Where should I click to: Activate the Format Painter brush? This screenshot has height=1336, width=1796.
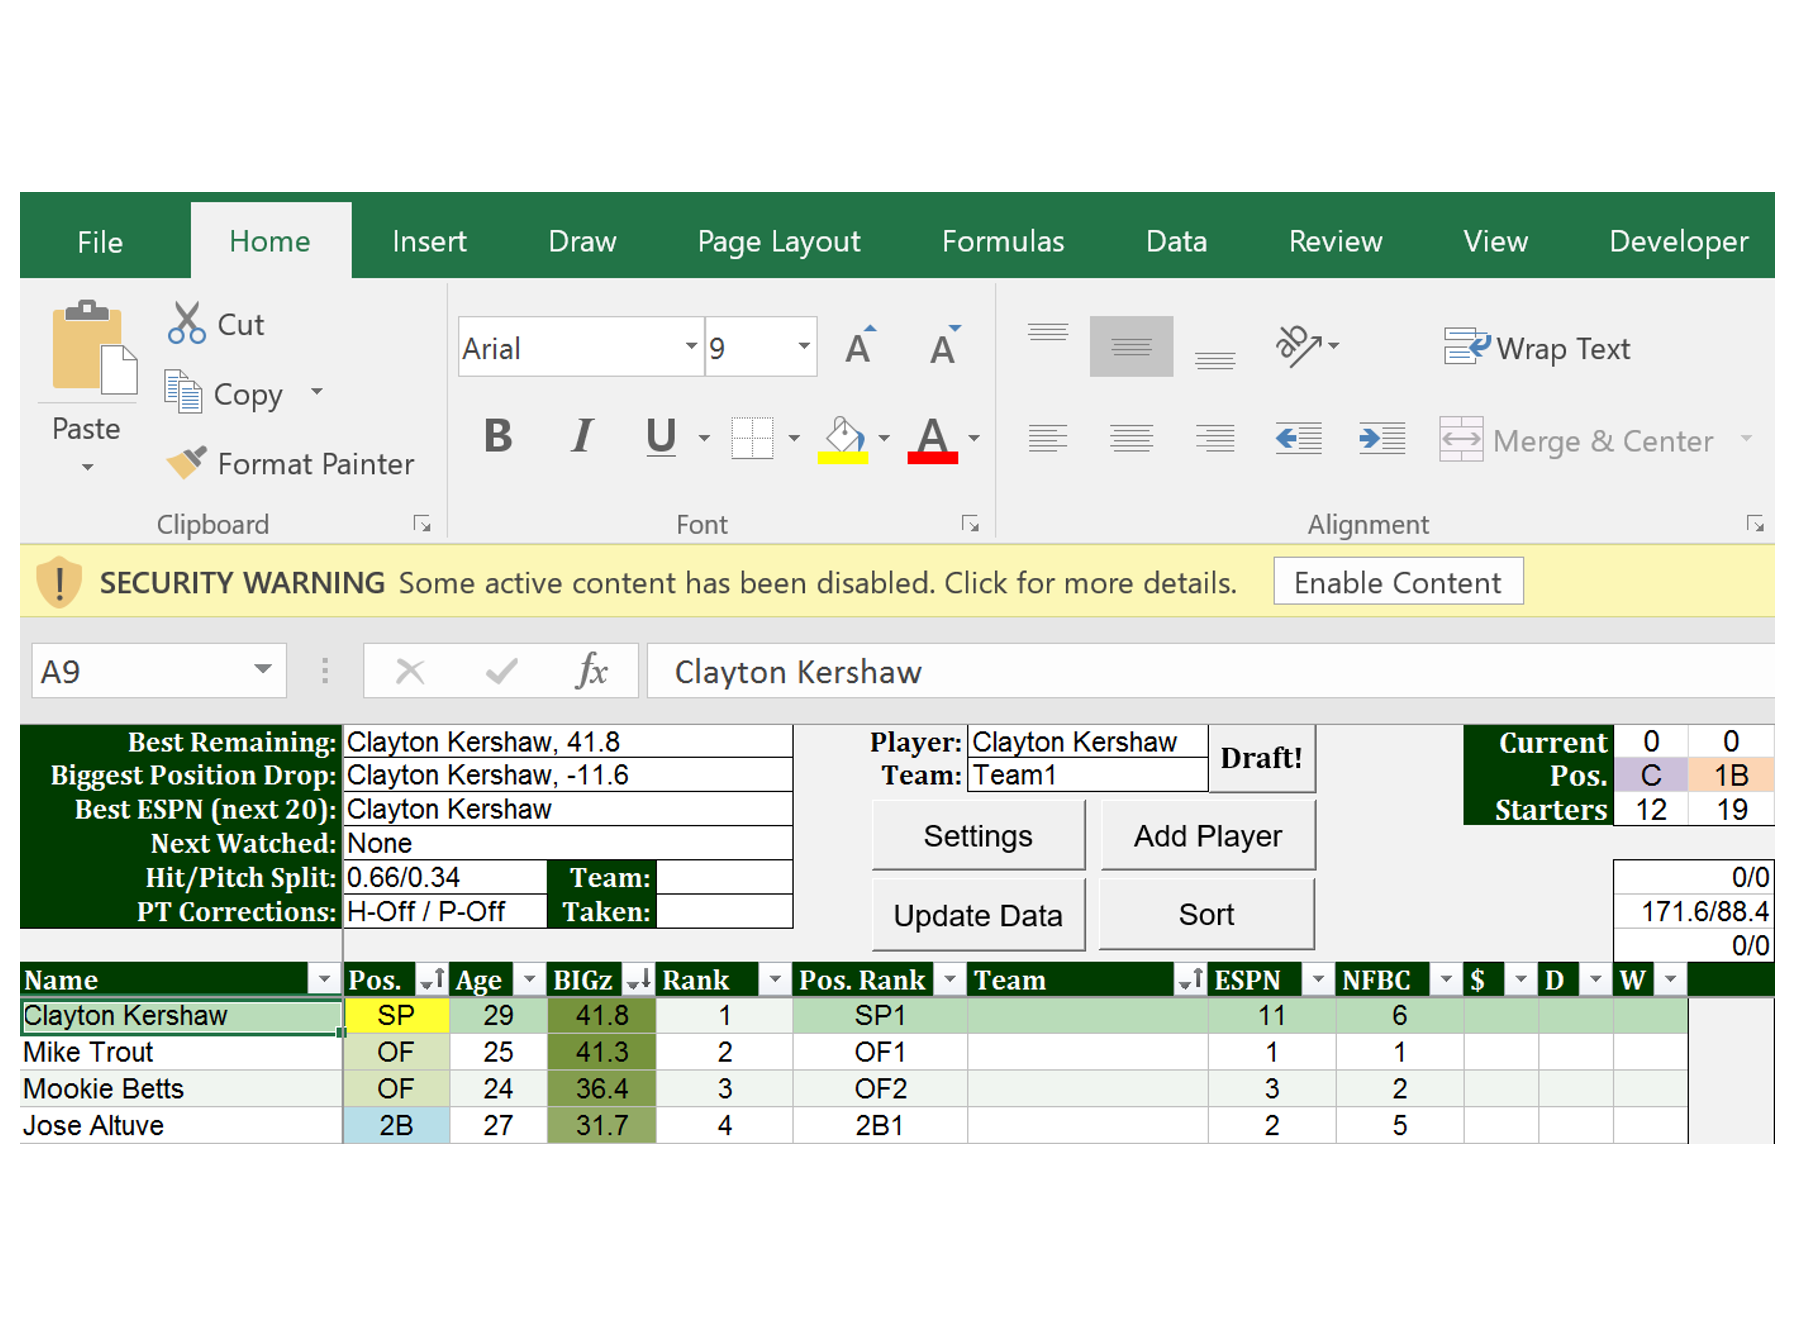click(x=186, y=462)
